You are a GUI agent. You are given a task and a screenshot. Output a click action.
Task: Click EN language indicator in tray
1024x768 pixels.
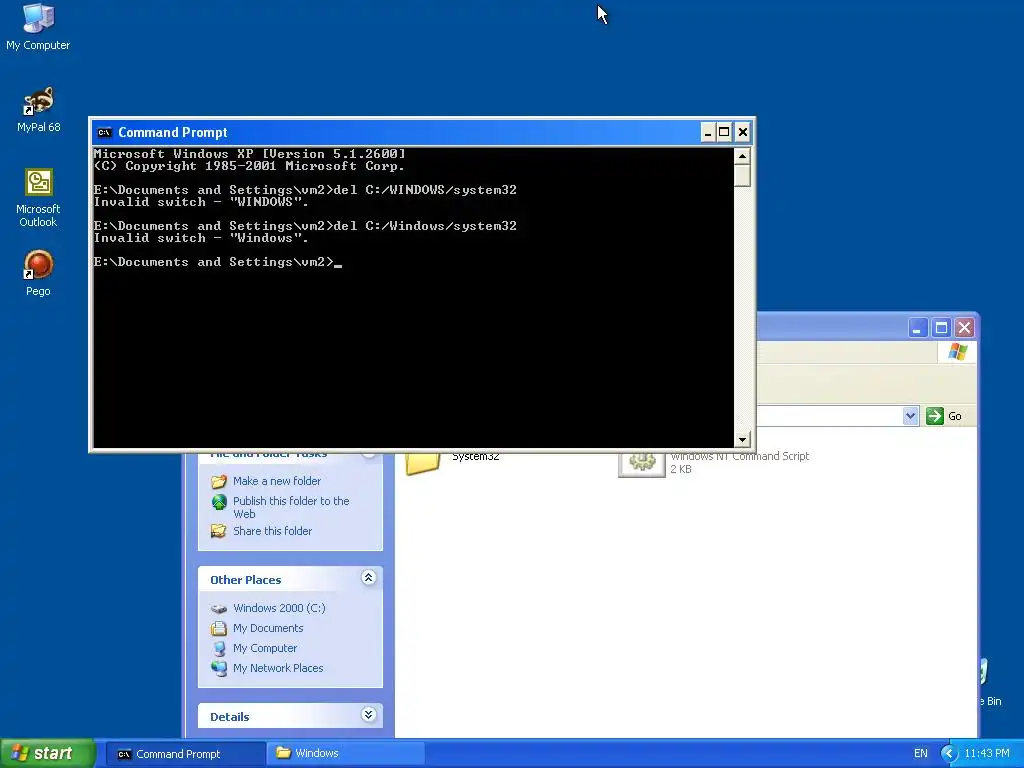[x=920, y=754]
